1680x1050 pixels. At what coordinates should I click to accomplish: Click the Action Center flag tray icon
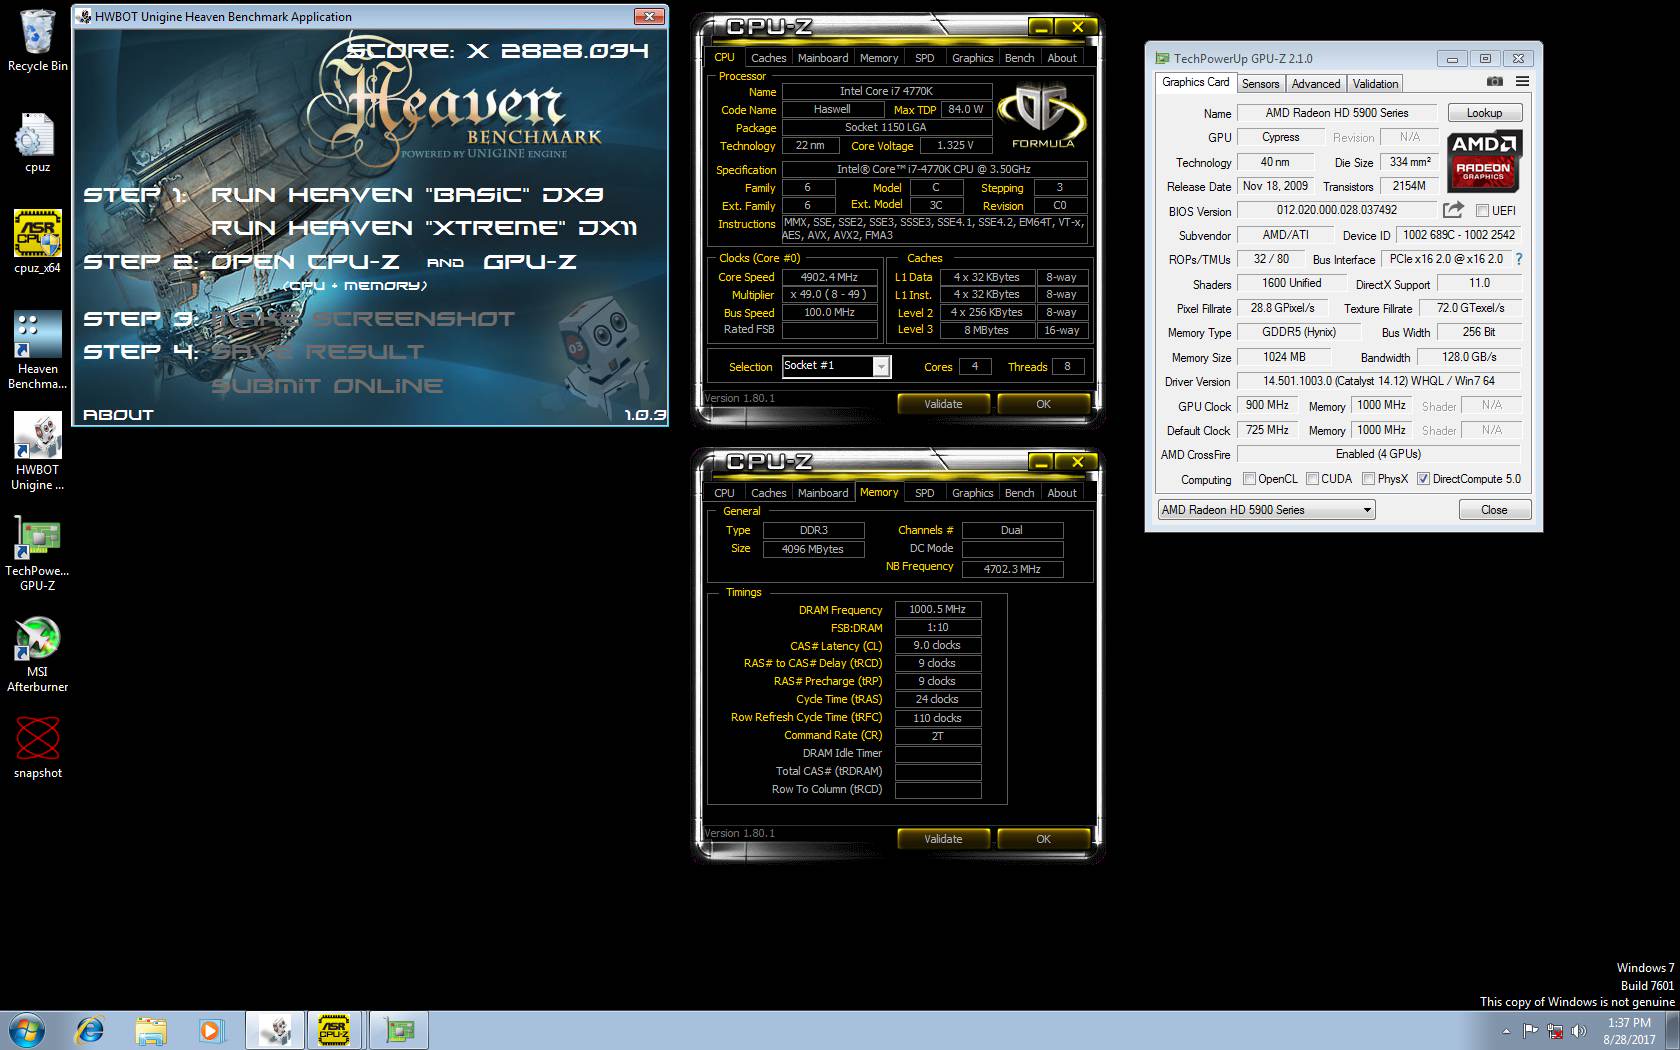click(1531, 1031)
